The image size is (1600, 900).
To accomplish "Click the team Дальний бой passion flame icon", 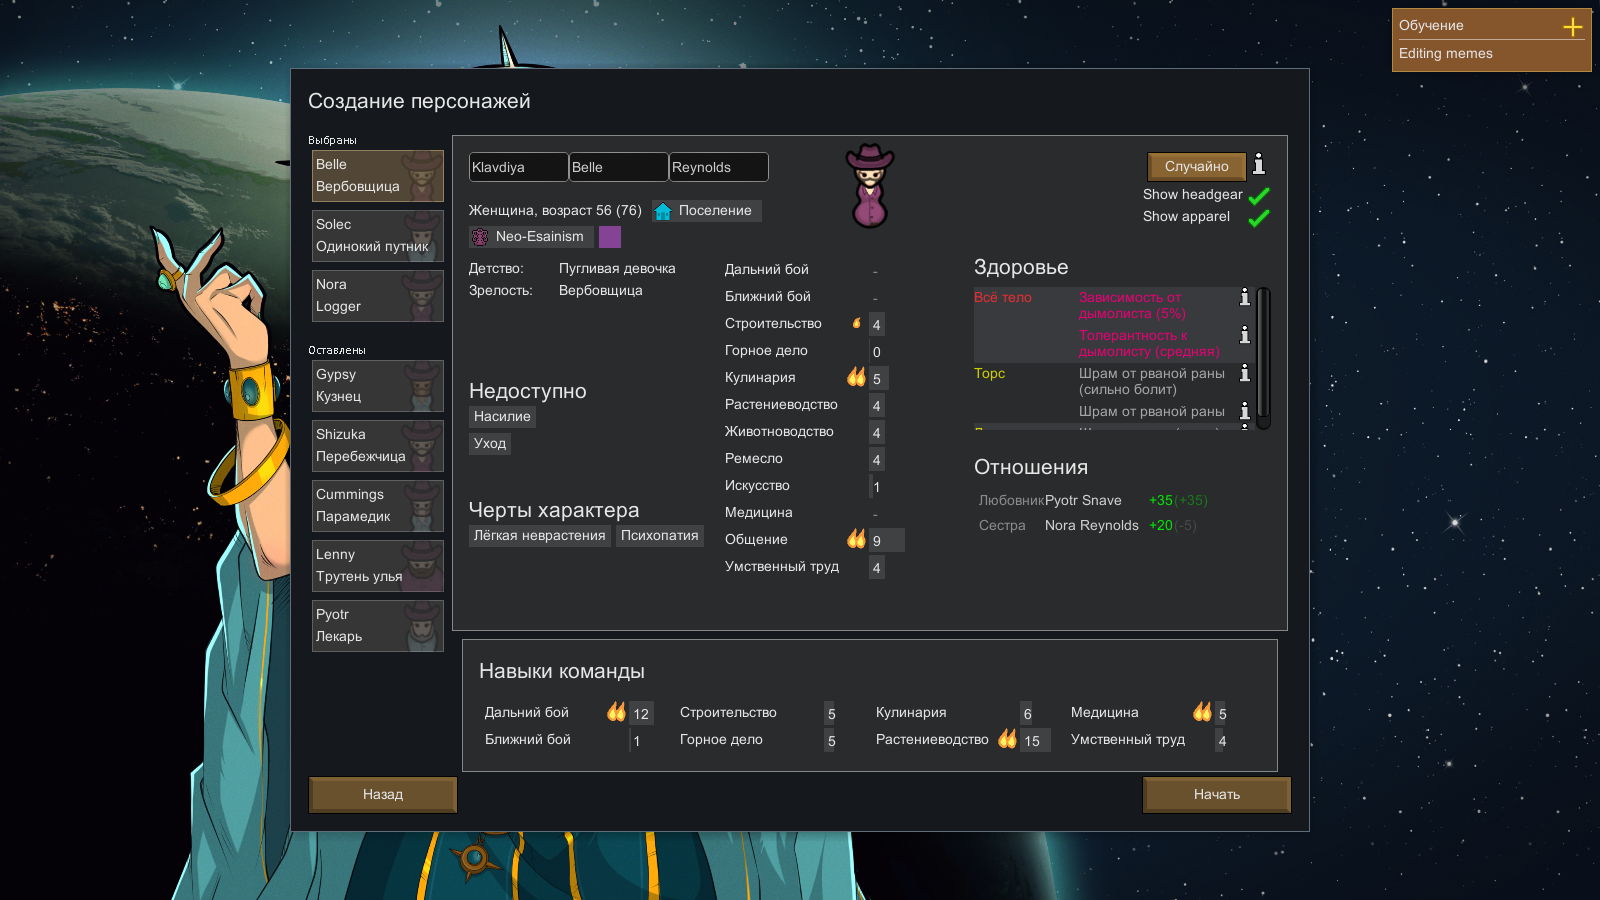I will [x=616, y=712].
